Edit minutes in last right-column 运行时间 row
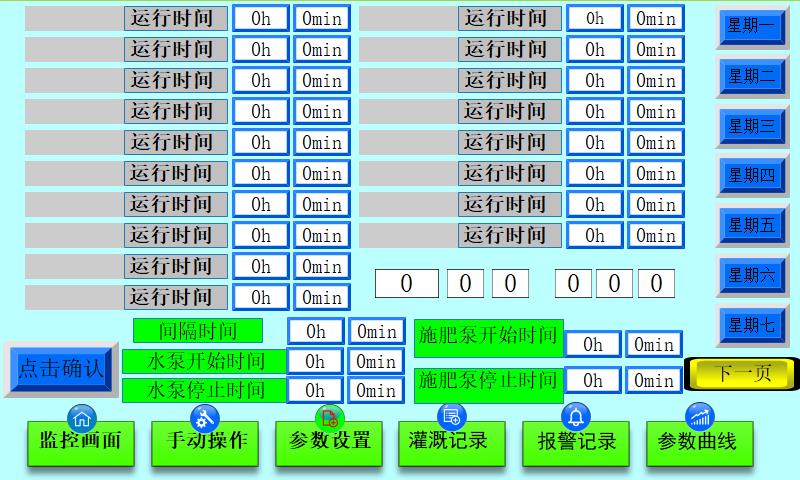The width and height of the screenshot is (800, 480). [x=656, y=235]
